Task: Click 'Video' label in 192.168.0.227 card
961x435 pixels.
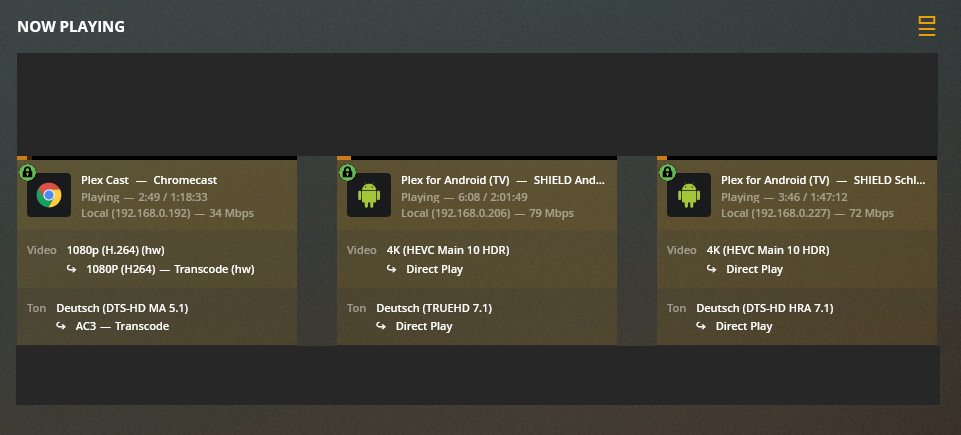Action: [682, 250]
